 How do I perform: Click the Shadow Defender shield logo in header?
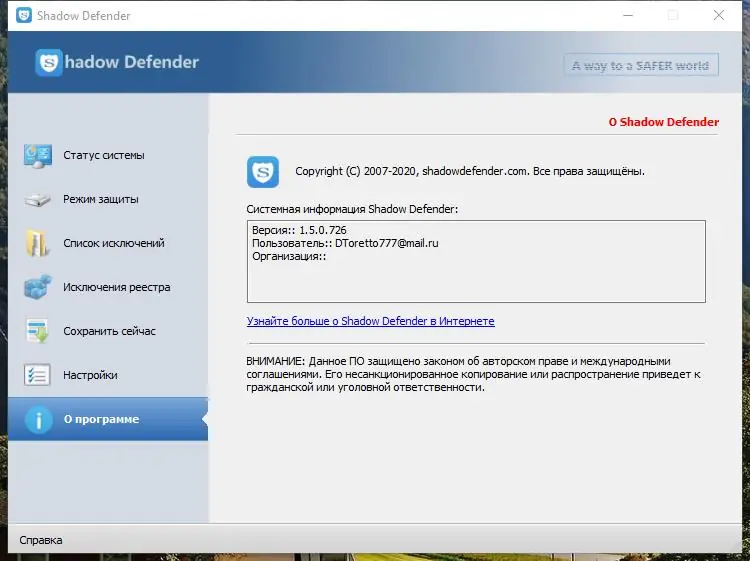point(49,62)
